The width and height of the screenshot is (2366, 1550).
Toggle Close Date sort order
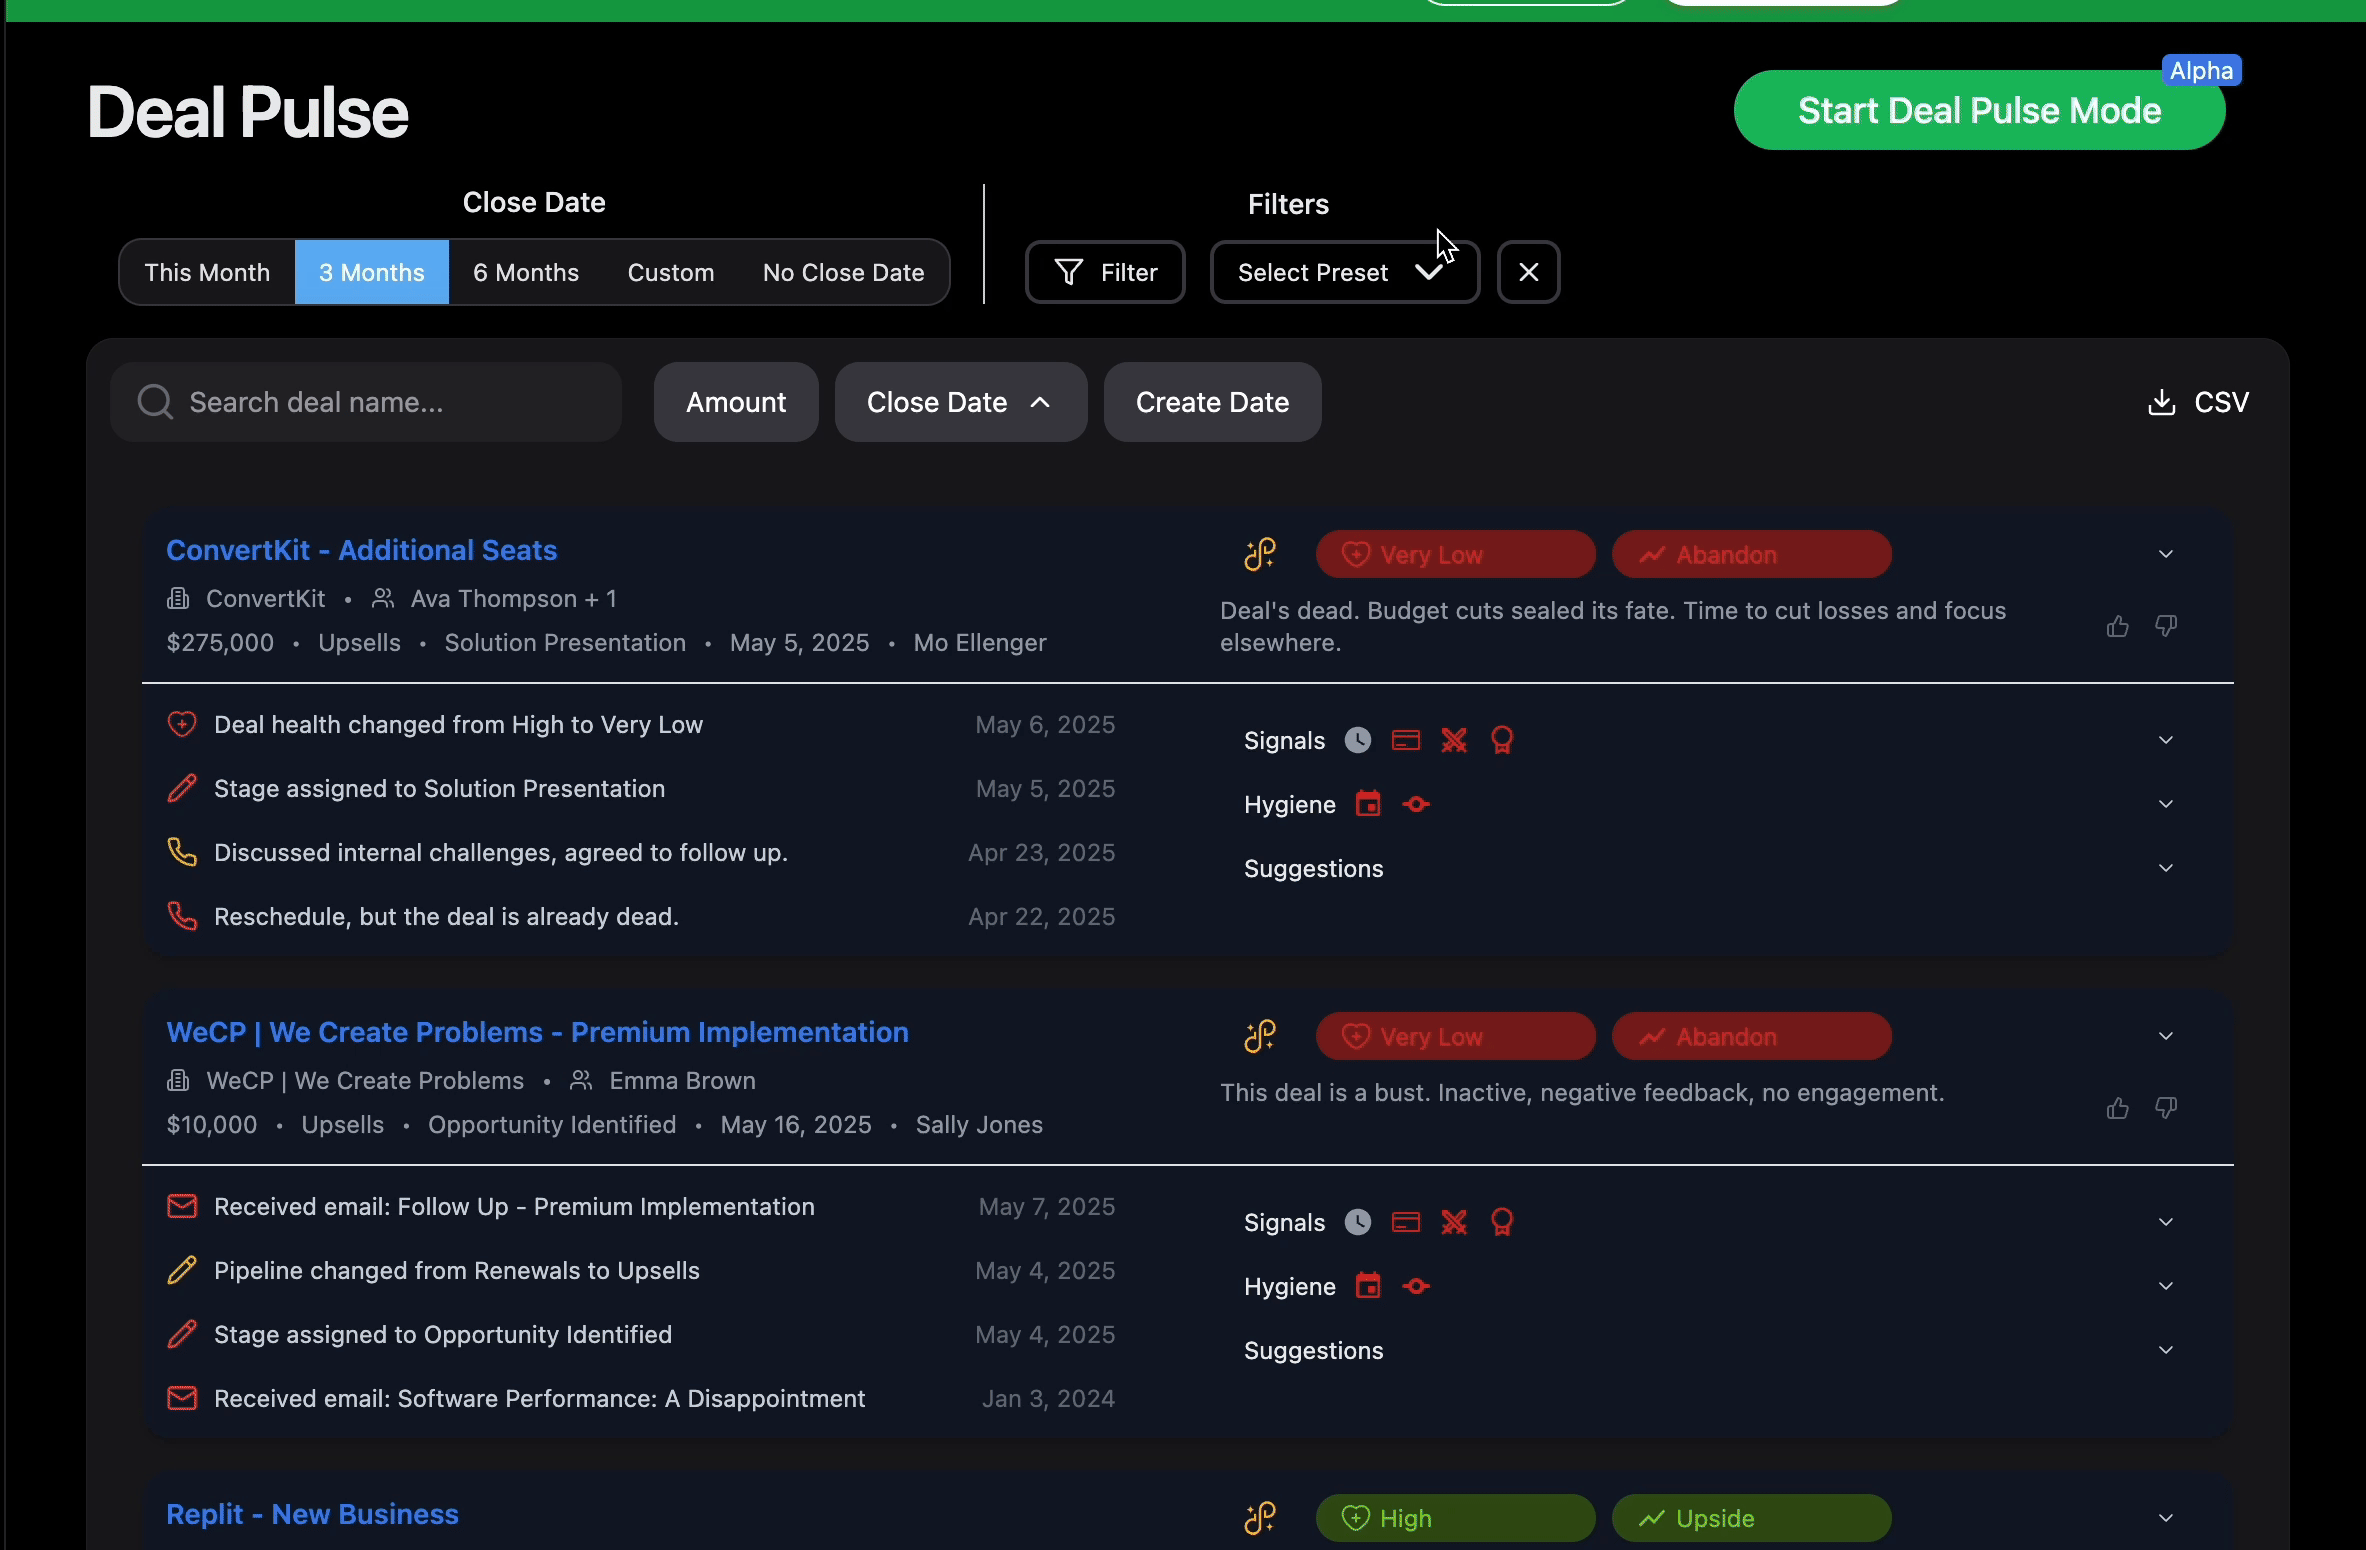[x=961, y=402]
